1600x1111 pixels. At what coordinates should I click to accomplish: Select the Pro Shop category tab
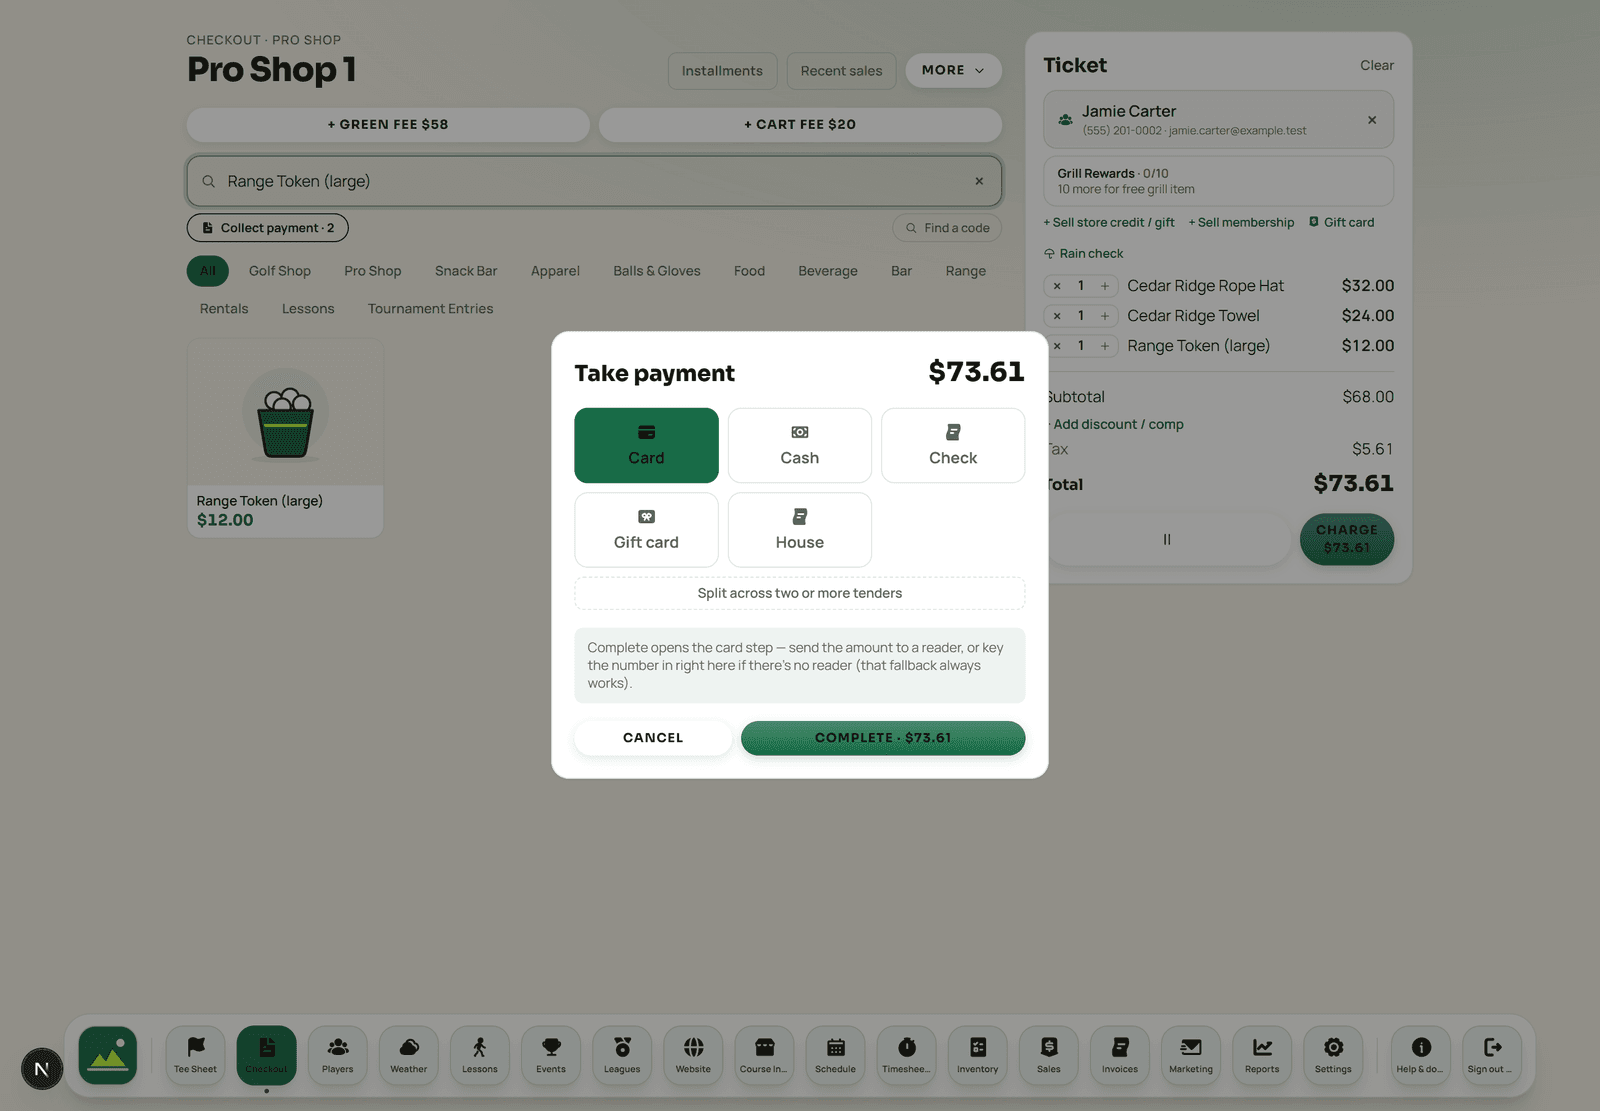(373, 271)
